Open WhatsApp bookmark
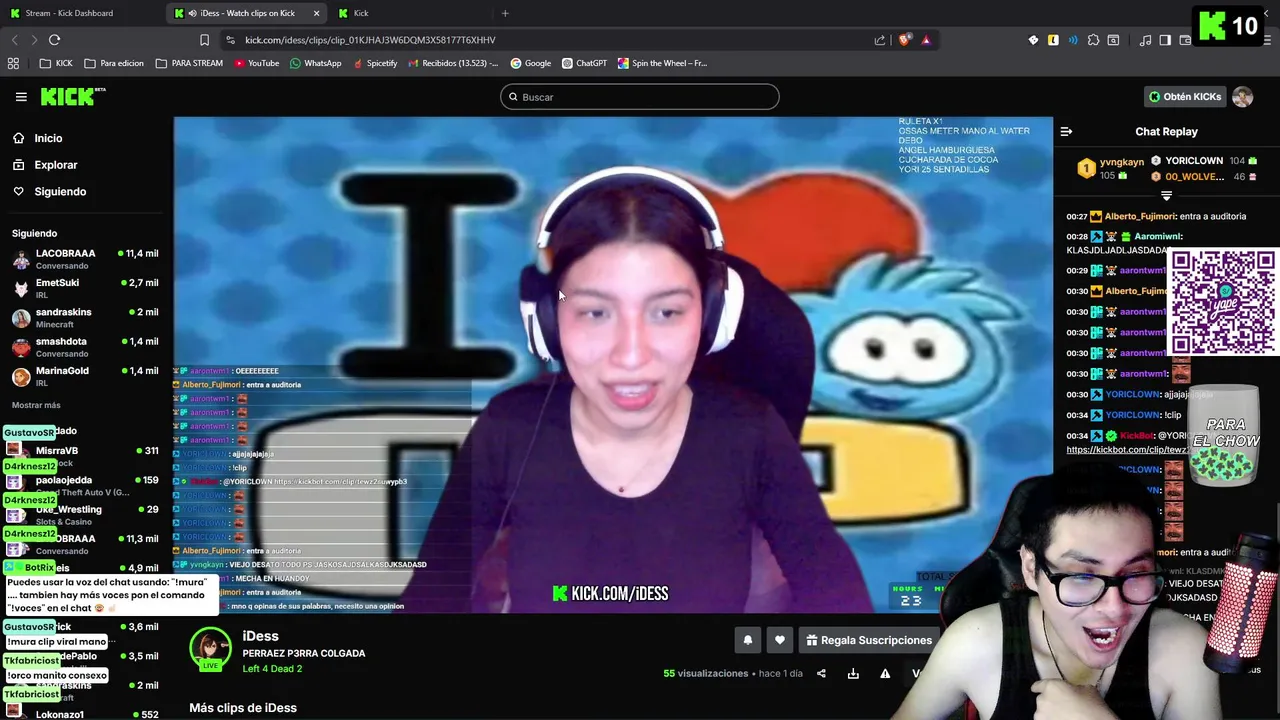The image size is (1280, 720). [315, 63]
